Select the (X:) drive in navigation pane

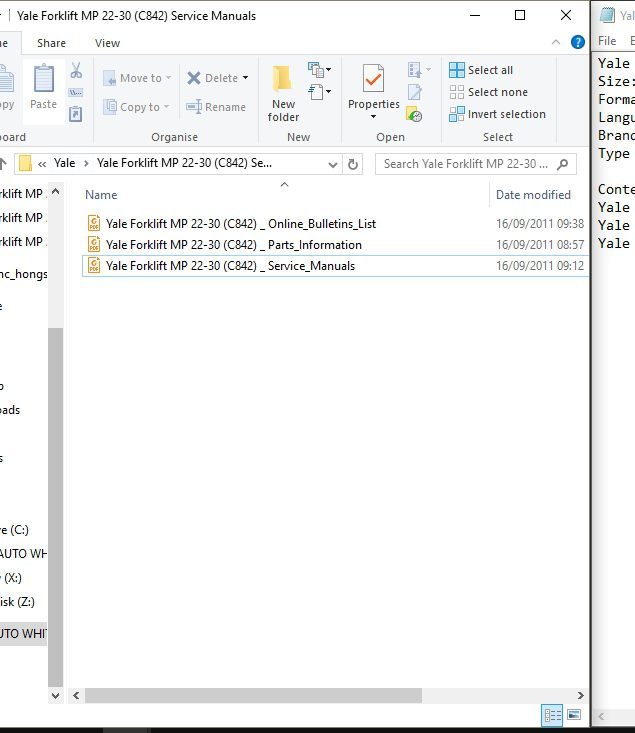tap(12, 578)
